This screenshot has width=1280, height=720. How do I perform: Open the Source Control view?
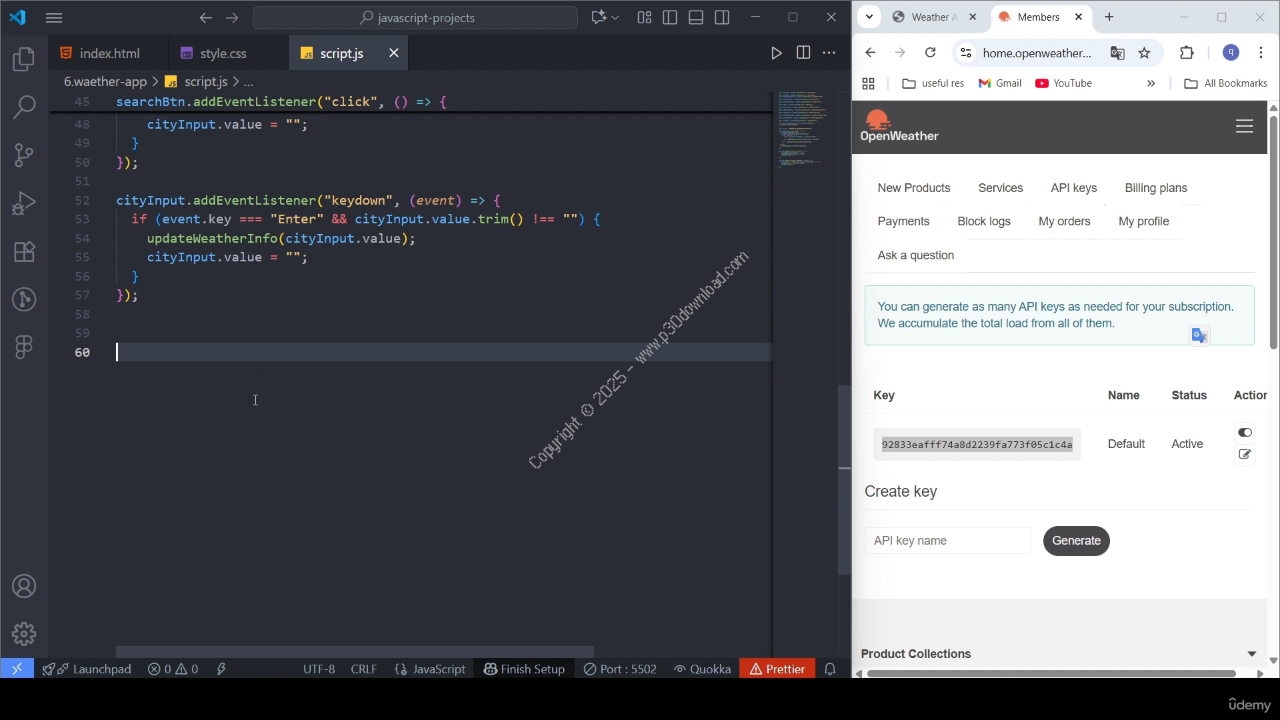24,154
